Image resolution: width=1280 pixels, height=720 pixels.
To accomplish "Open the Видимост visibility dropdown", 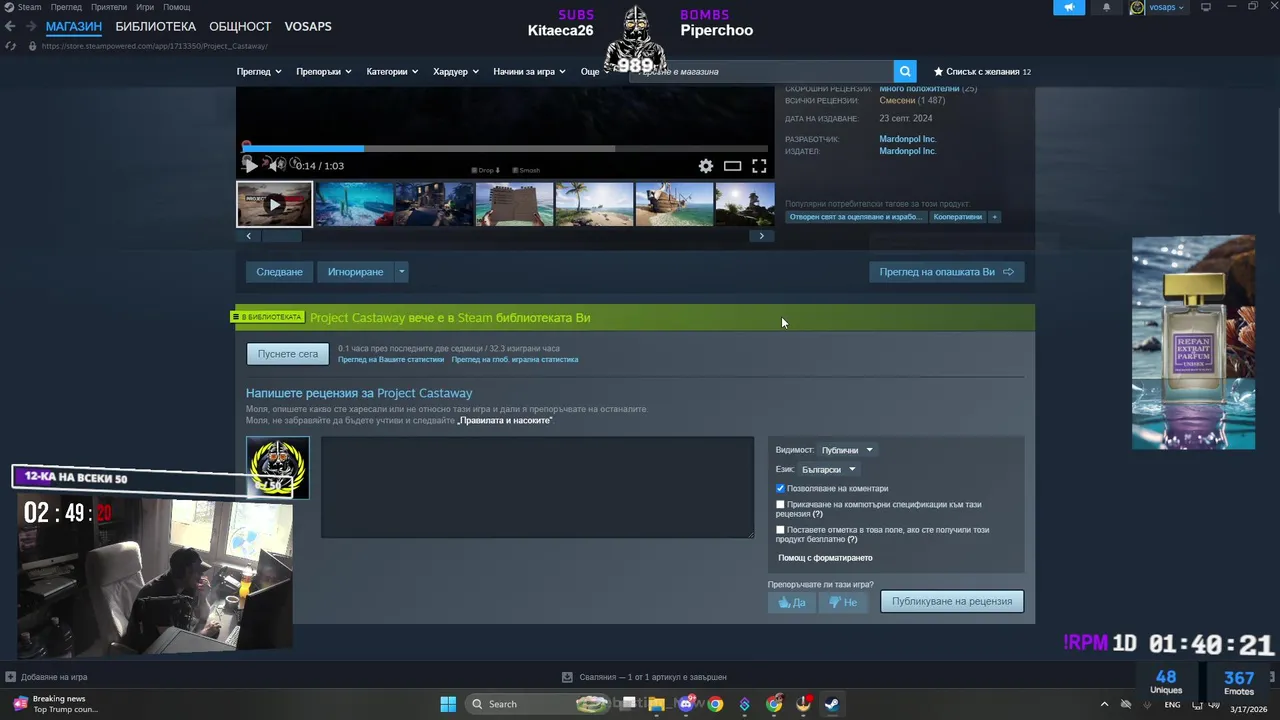I will click(x=846, y=450).
